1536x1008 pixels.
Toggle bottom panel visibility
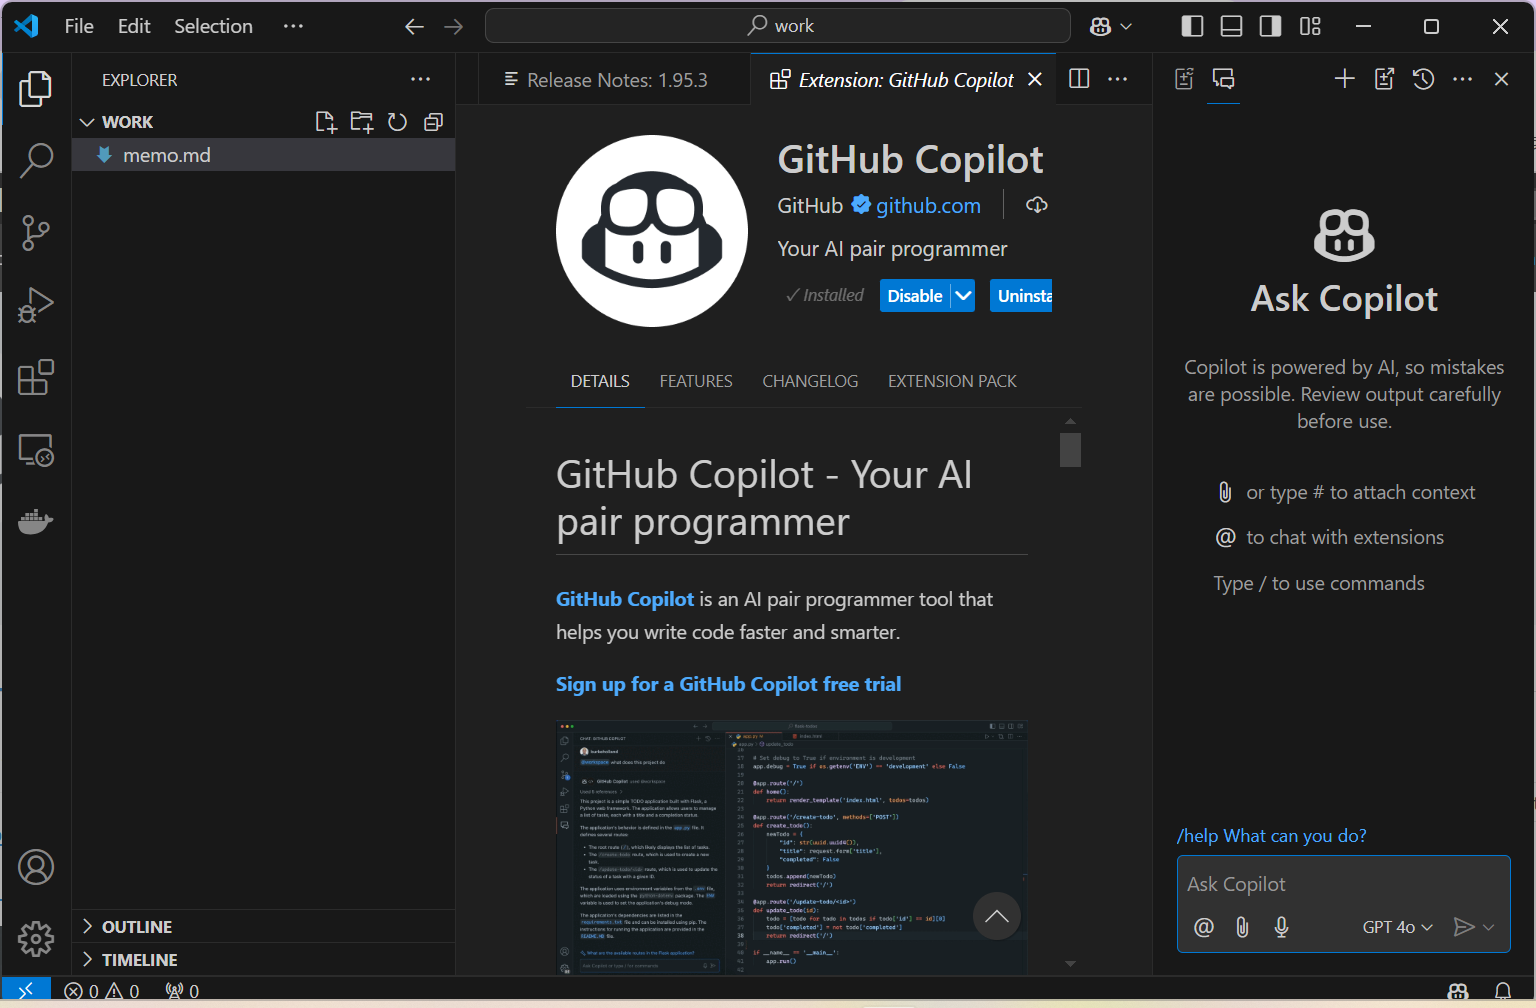(x=1231, y=26)
